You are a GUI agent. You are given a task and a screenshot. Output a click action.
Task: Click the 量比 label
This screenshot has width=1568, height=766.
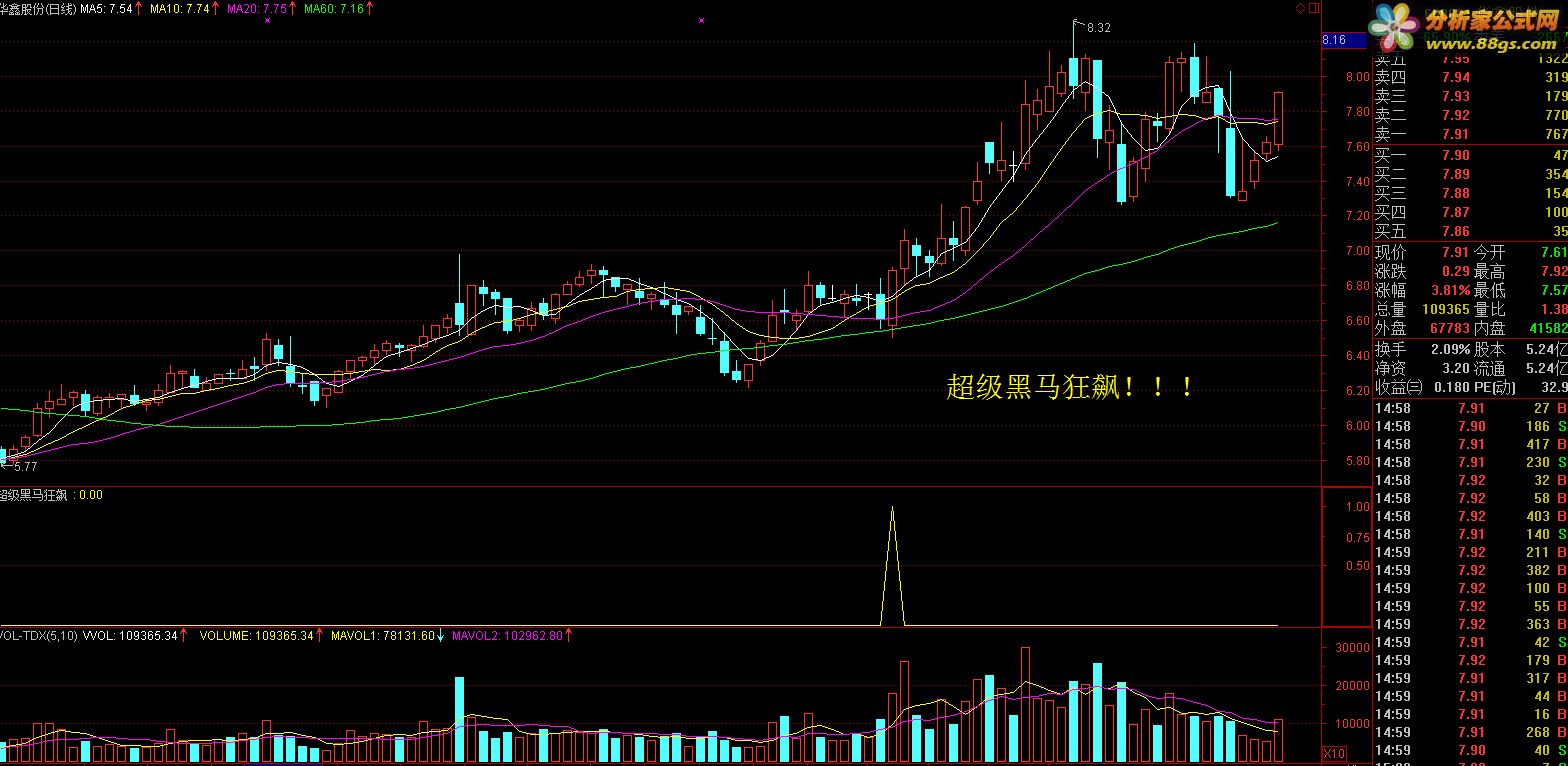(x=1490, y=310)
